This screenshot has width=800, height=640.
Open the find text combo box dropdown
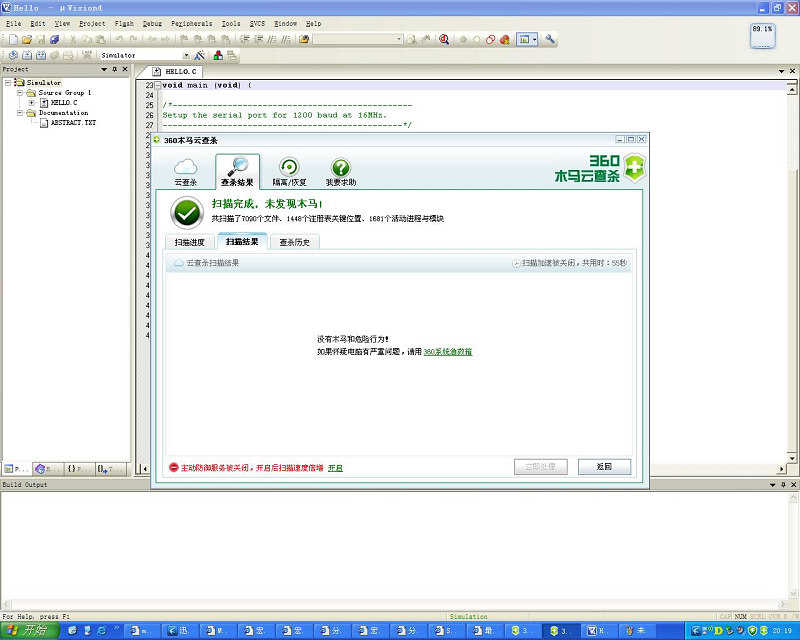(399, 39)
